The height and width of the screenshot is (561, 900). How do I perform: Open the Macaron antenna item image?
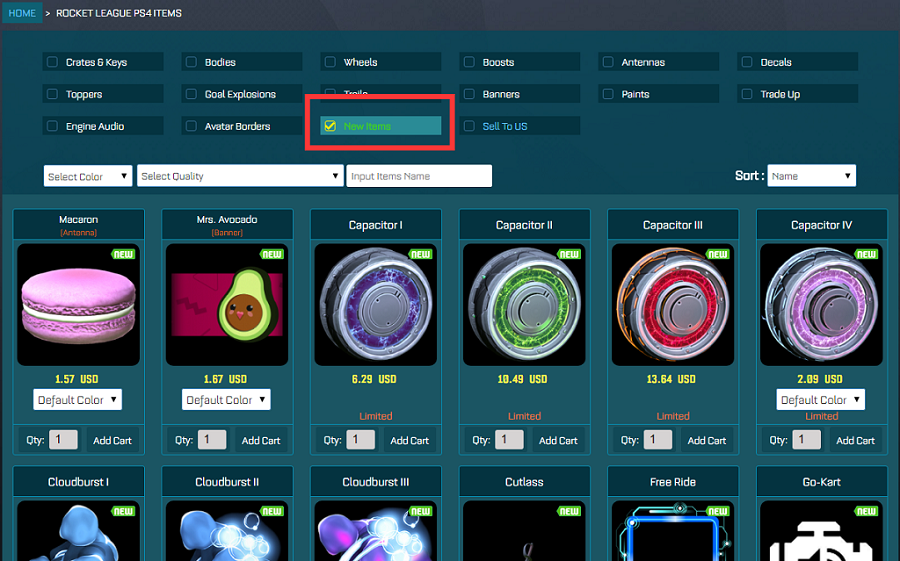[78, 304]
